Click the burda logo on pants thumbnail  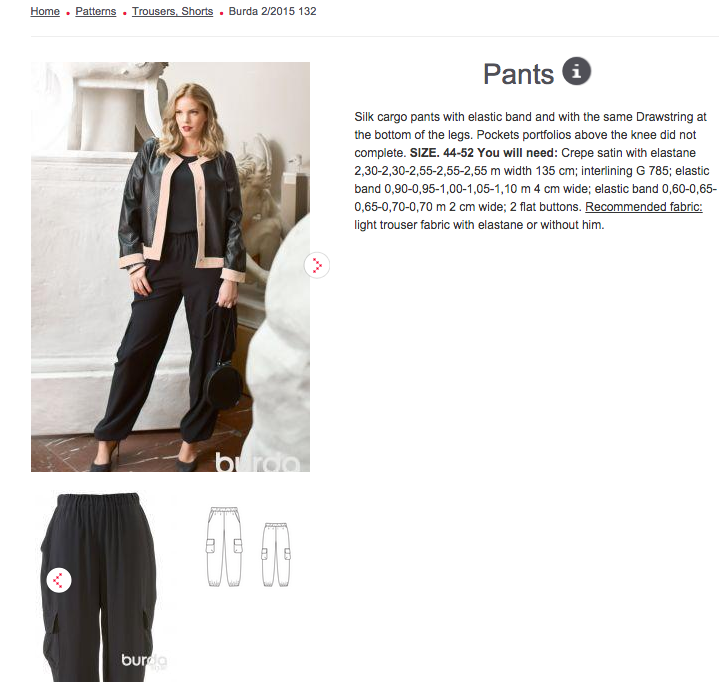click(x=144, y=660)
